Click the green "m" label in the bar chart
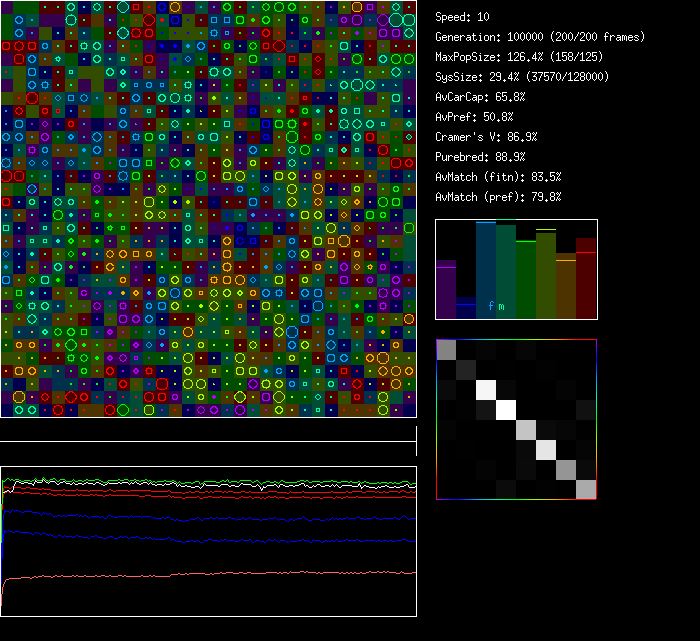The height and width of the screenshot is (641, 700). coord(501,306)
